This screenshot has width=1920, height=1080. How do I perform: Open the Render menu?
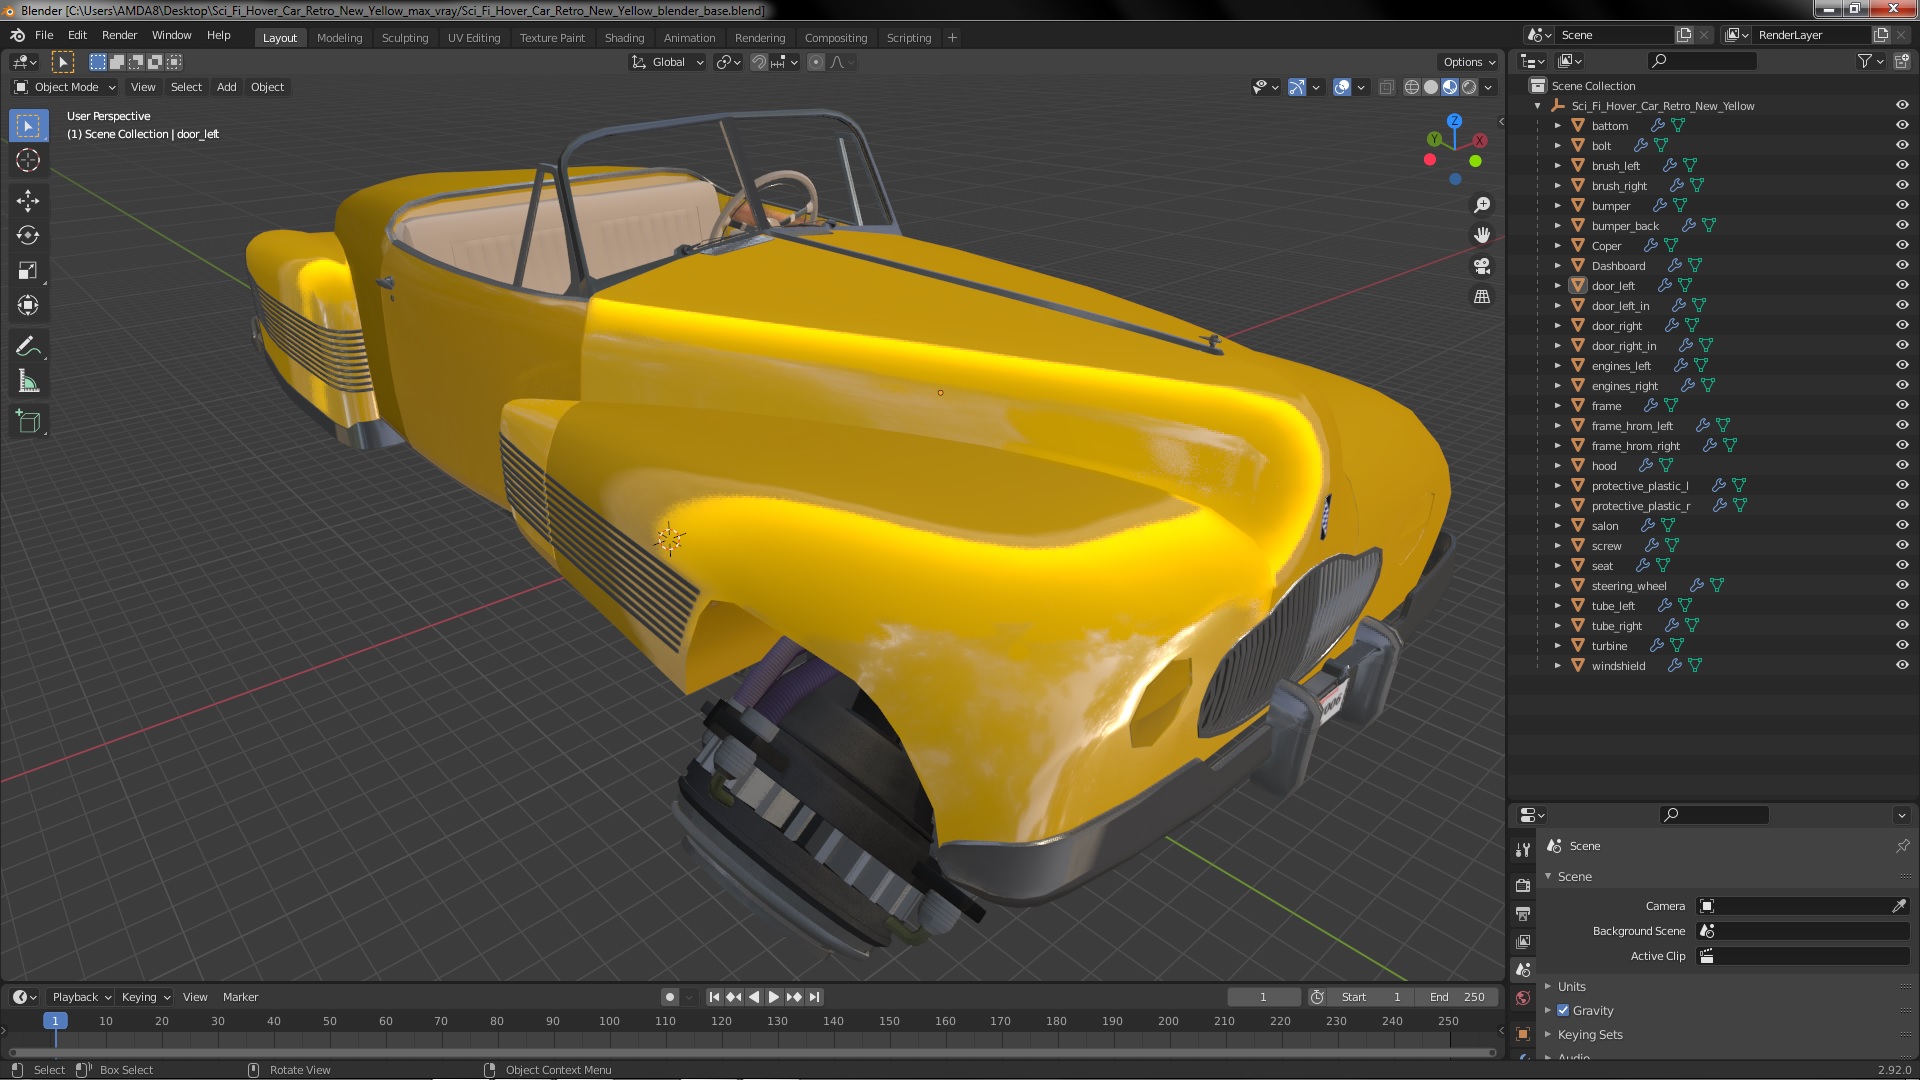point(119,35)
